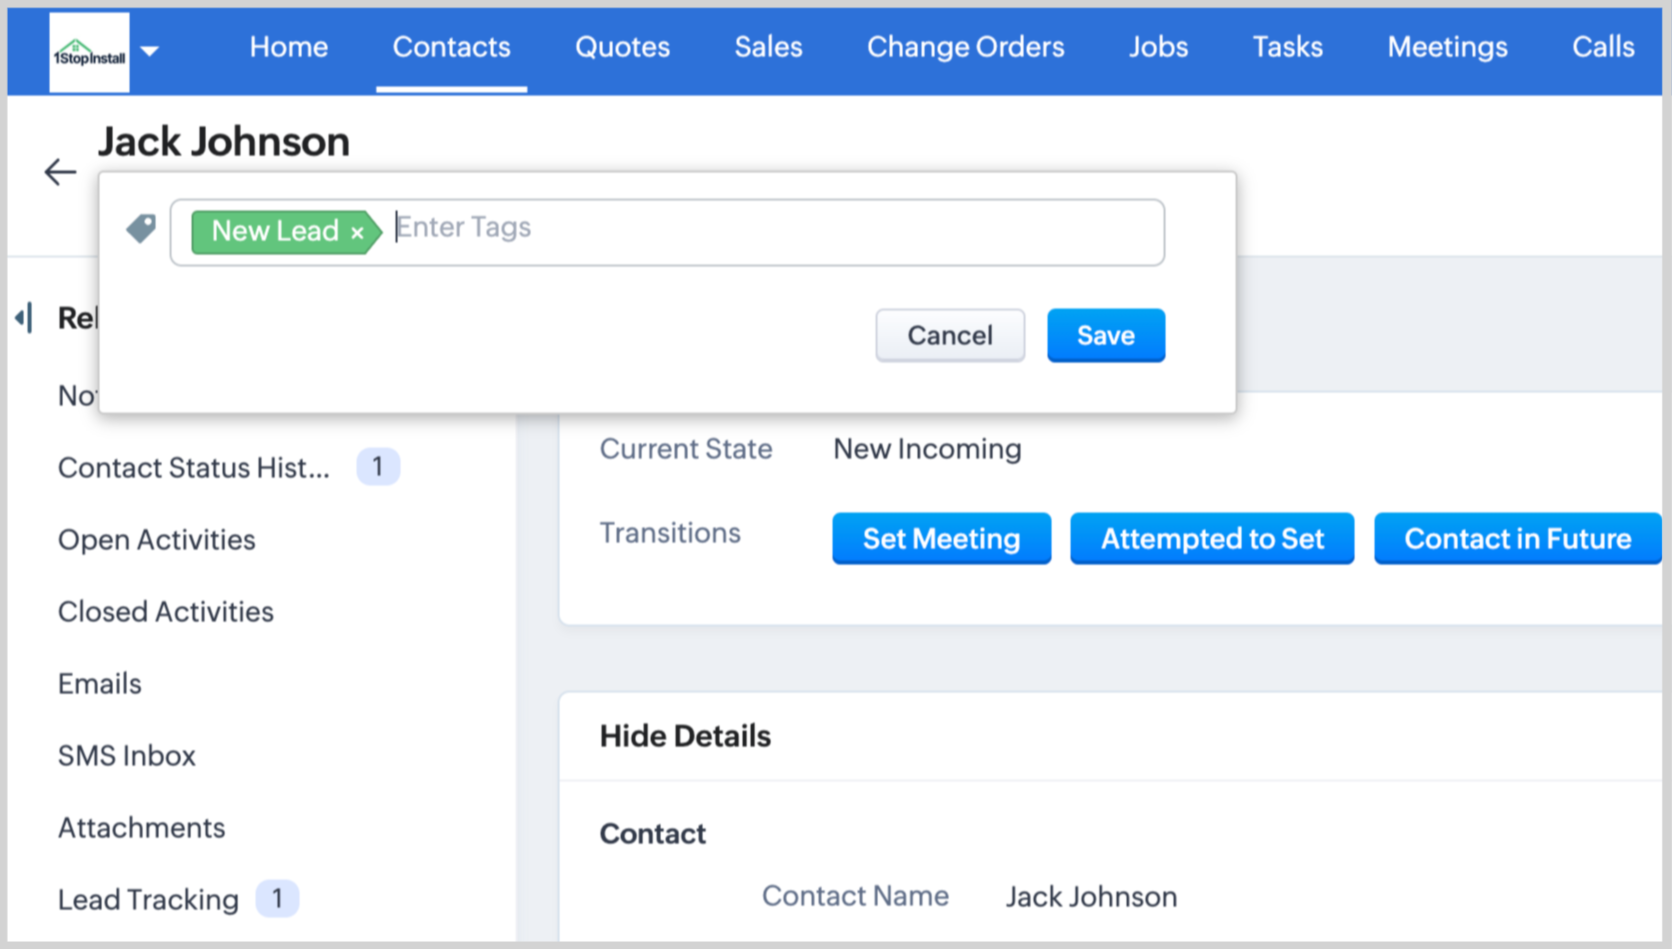
Task: Save the tag changes
Action: (x=1105, y=335)
